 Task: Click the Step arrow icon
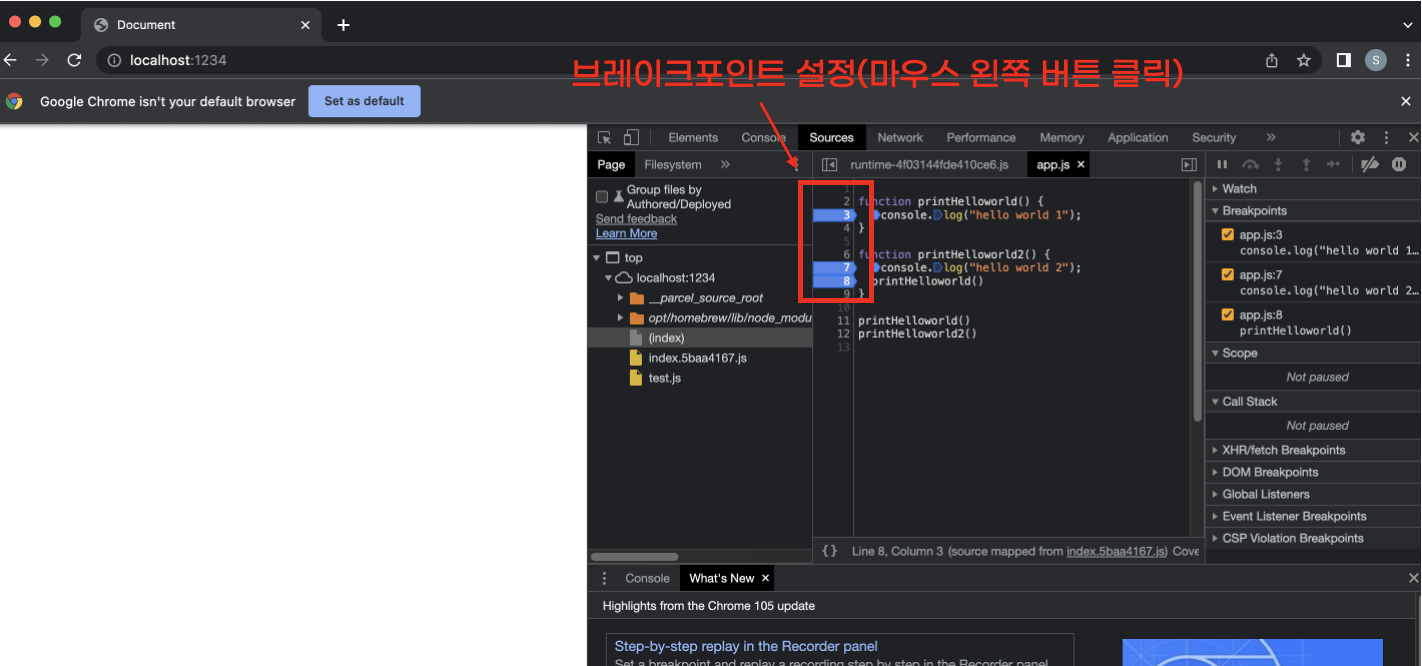point(1333,164)
